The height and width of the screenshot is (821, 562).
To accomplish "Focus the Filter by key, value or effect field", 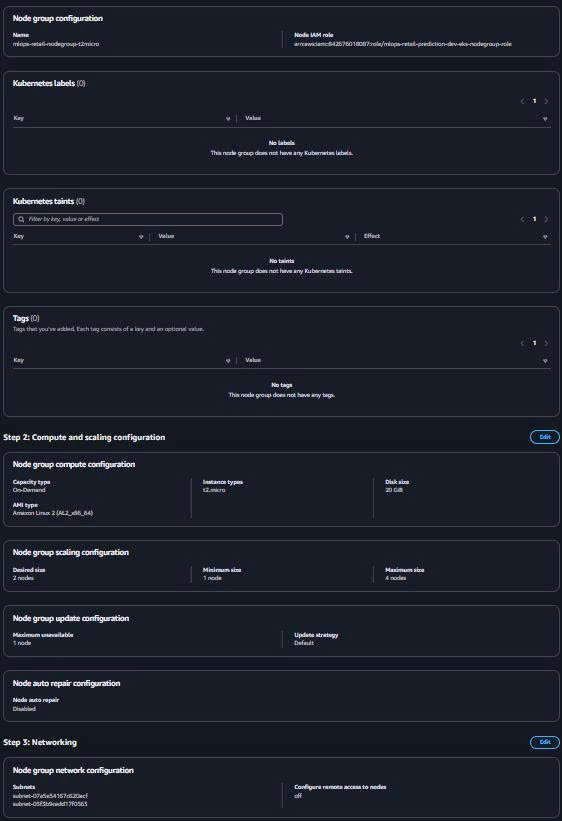I will [148, 219].
